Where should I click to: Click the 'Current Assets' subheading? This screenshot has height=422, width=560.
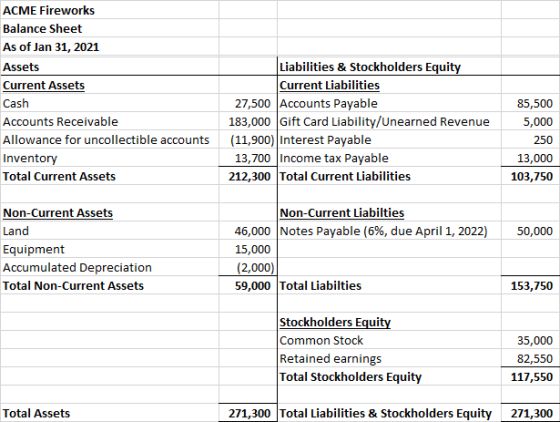coord(44,85)
